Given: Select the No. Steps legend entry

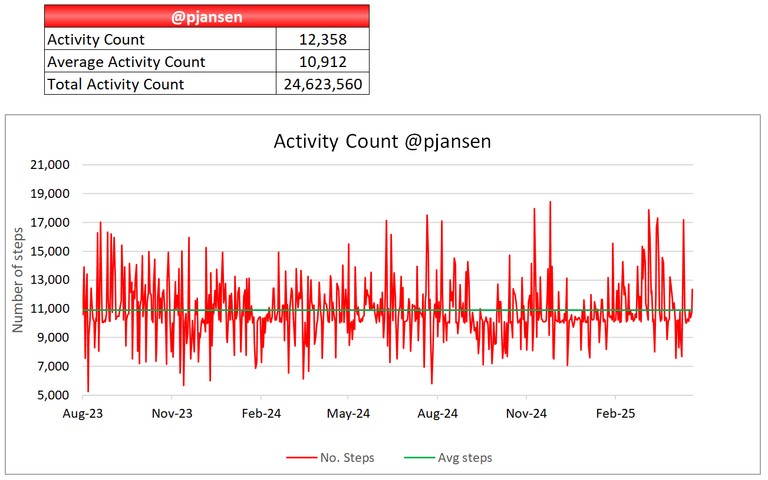Looking at the screenshot, I should (331, 457).
